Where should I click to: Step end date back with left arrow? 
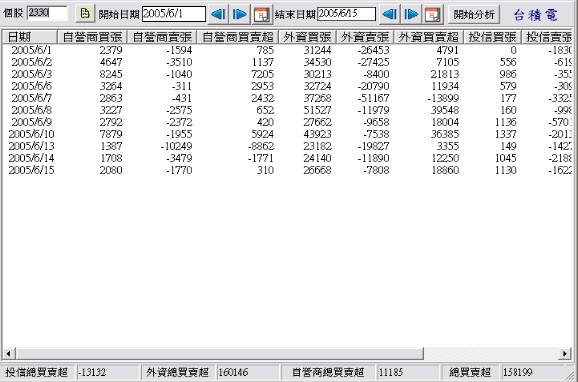coord(389,14)
